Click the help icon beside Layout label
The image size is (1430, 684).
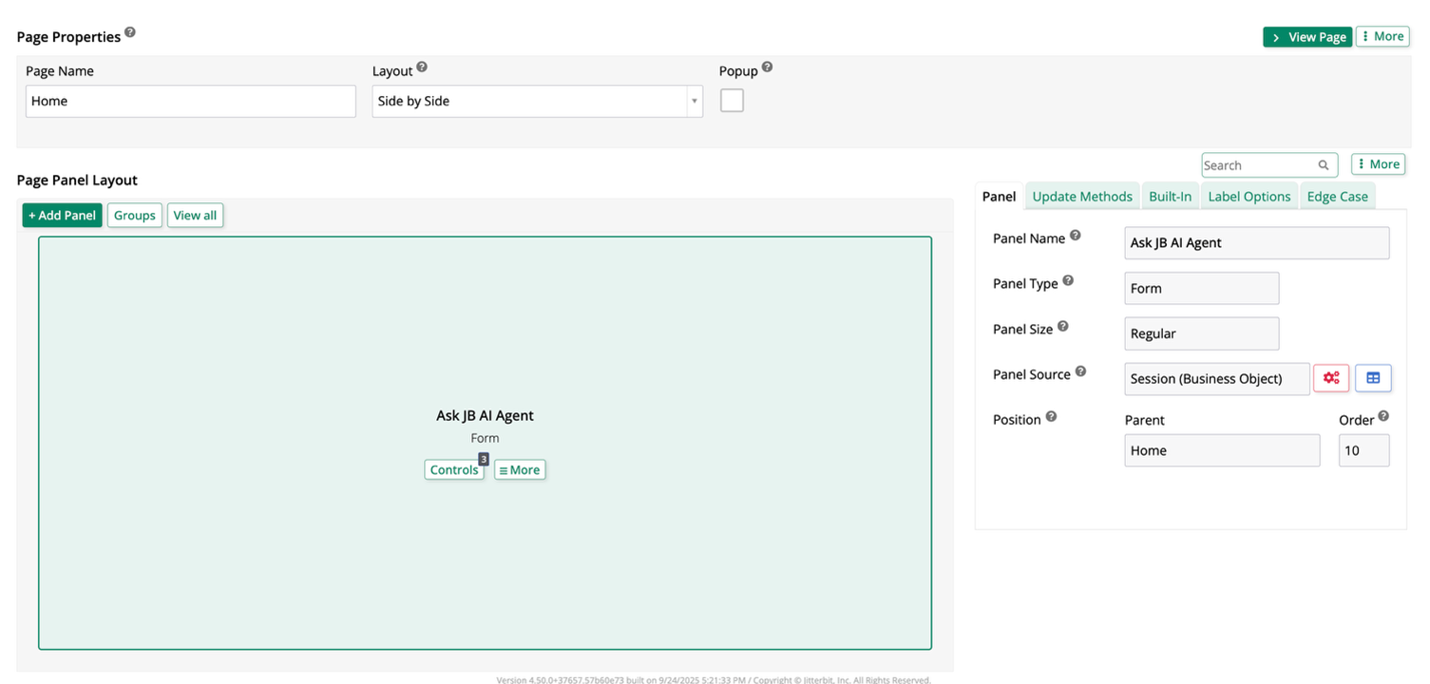pos(422,68)
